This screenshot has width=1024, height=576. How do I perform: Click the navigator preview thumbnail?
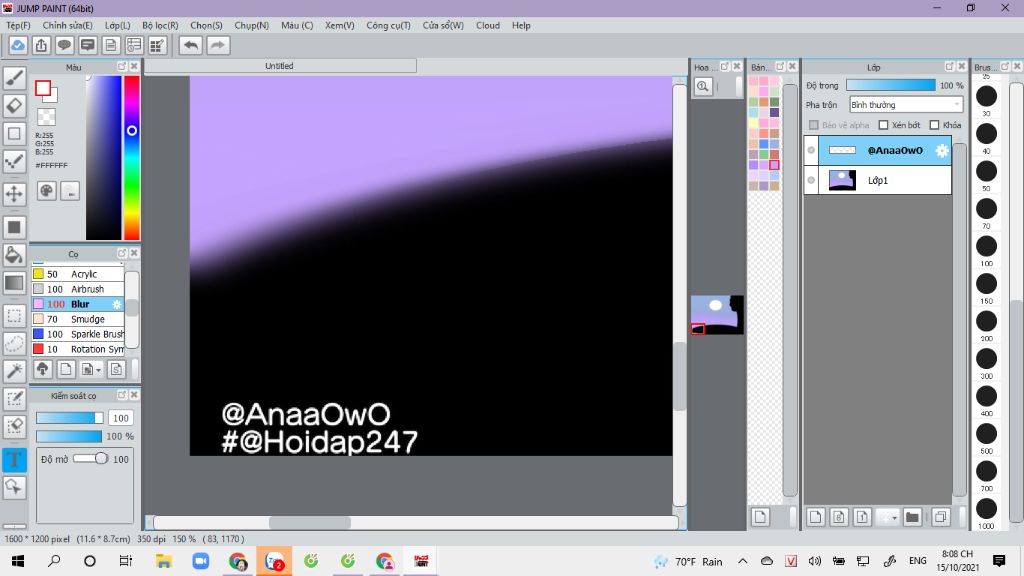click(717, 315)
